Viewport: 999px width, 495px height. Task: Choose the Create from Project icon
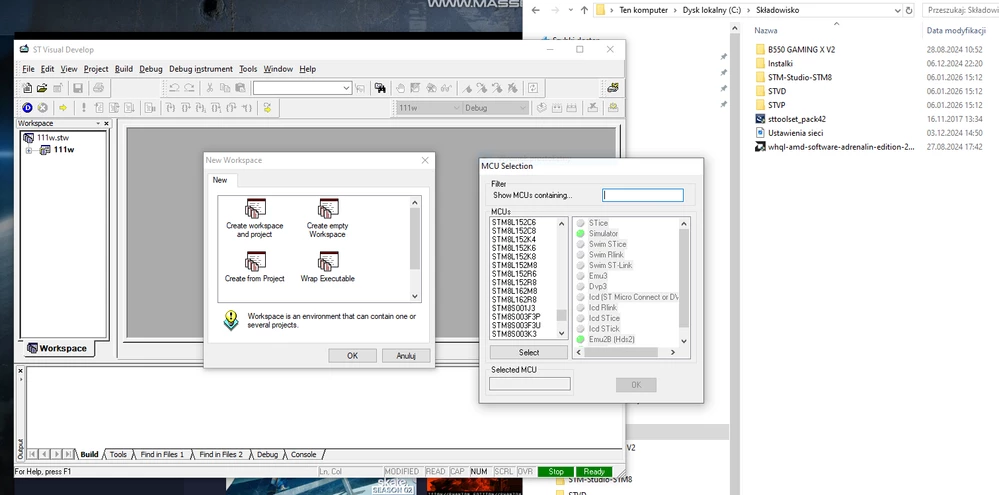pos(255,261)
